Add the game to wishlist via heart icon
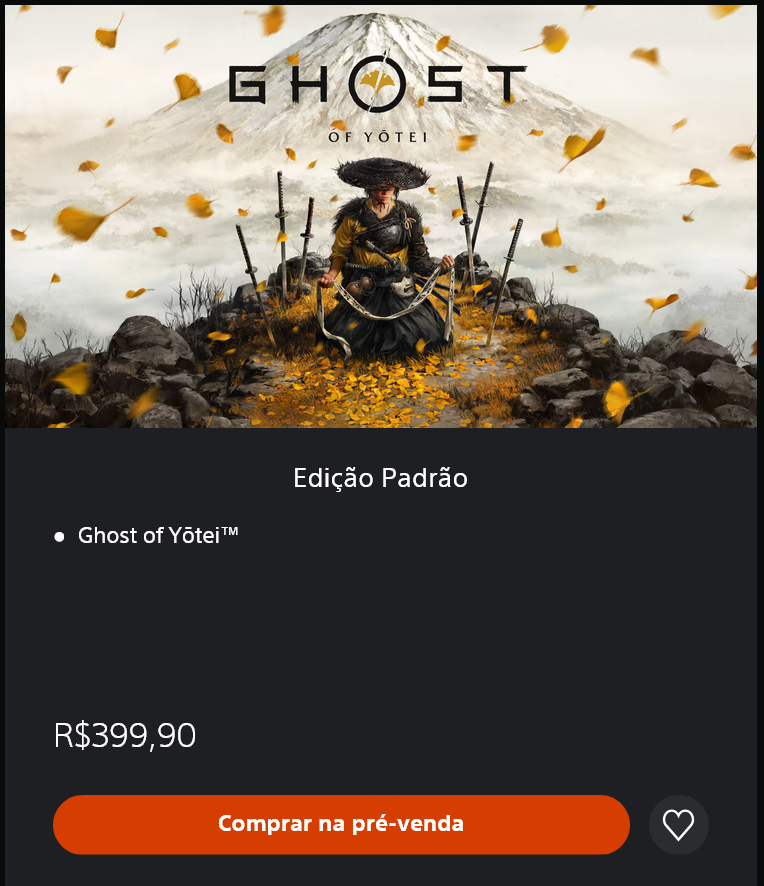Screen dimensions: 764x886 coord(678,824)
